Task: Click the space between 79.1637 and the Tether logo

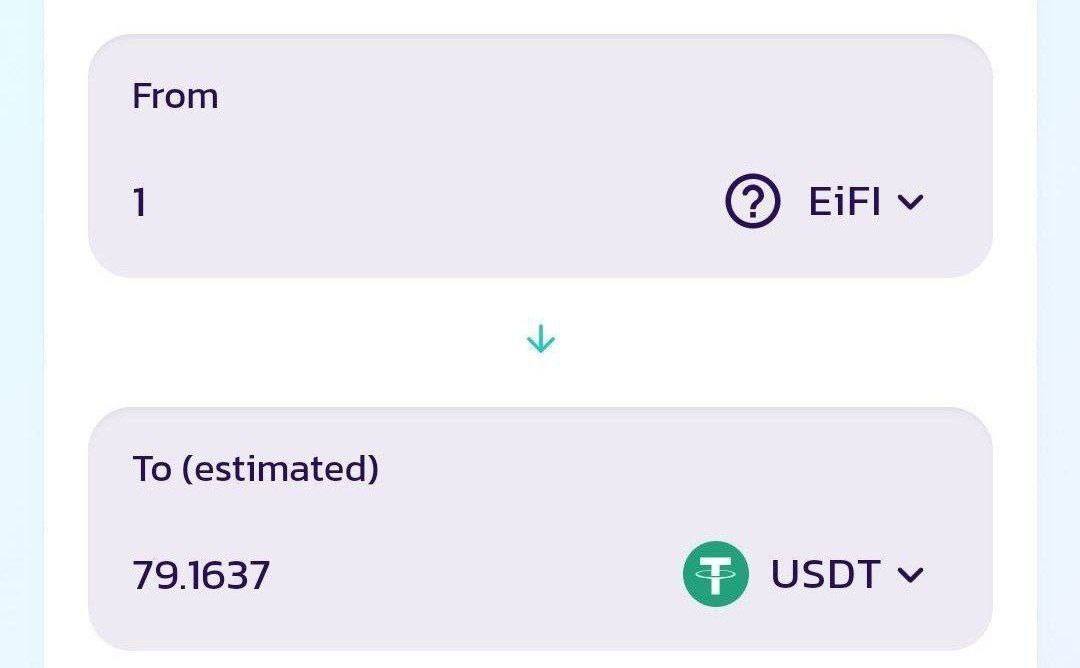Action: 470,576
